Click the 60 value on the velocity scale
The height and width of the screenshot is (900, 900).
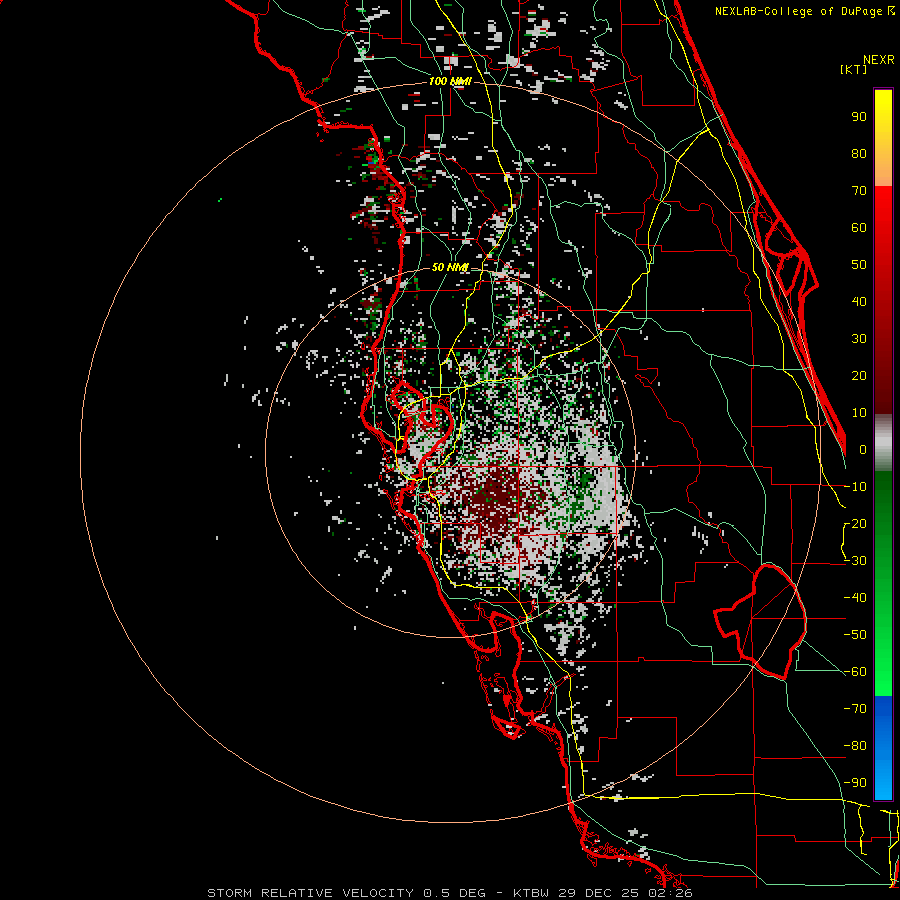(859, 227)
